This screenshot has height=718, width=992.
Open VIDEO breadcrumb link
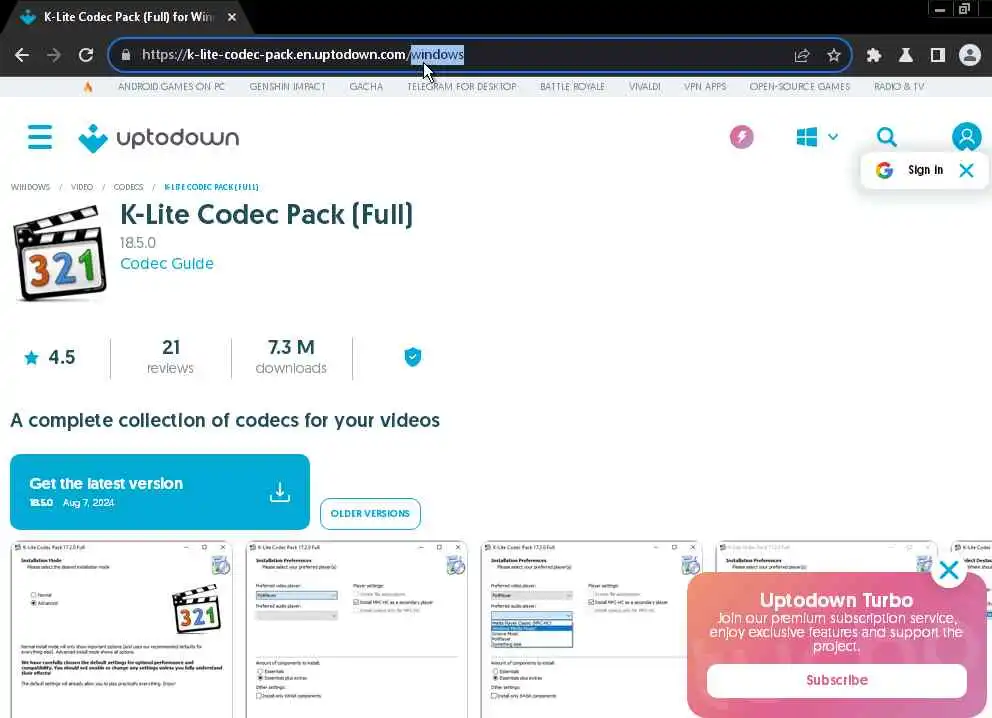[82, 187]
